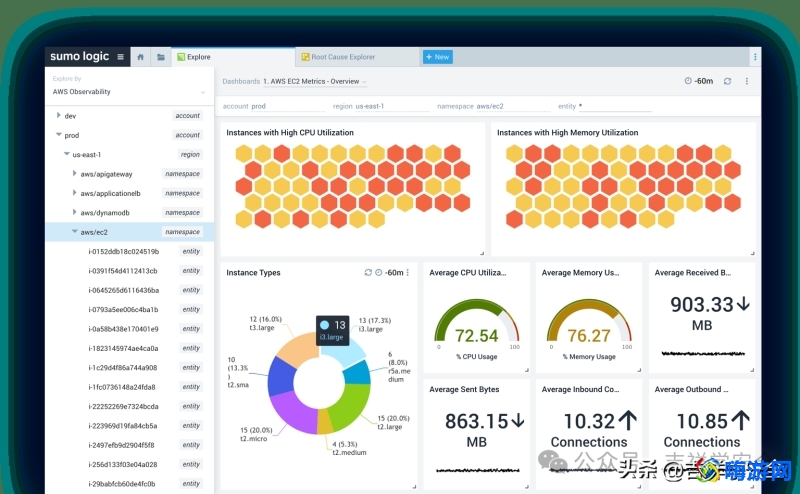Collapse the us-east-1 region node
This screenshot has width=800, height=494.
(66, 154)
